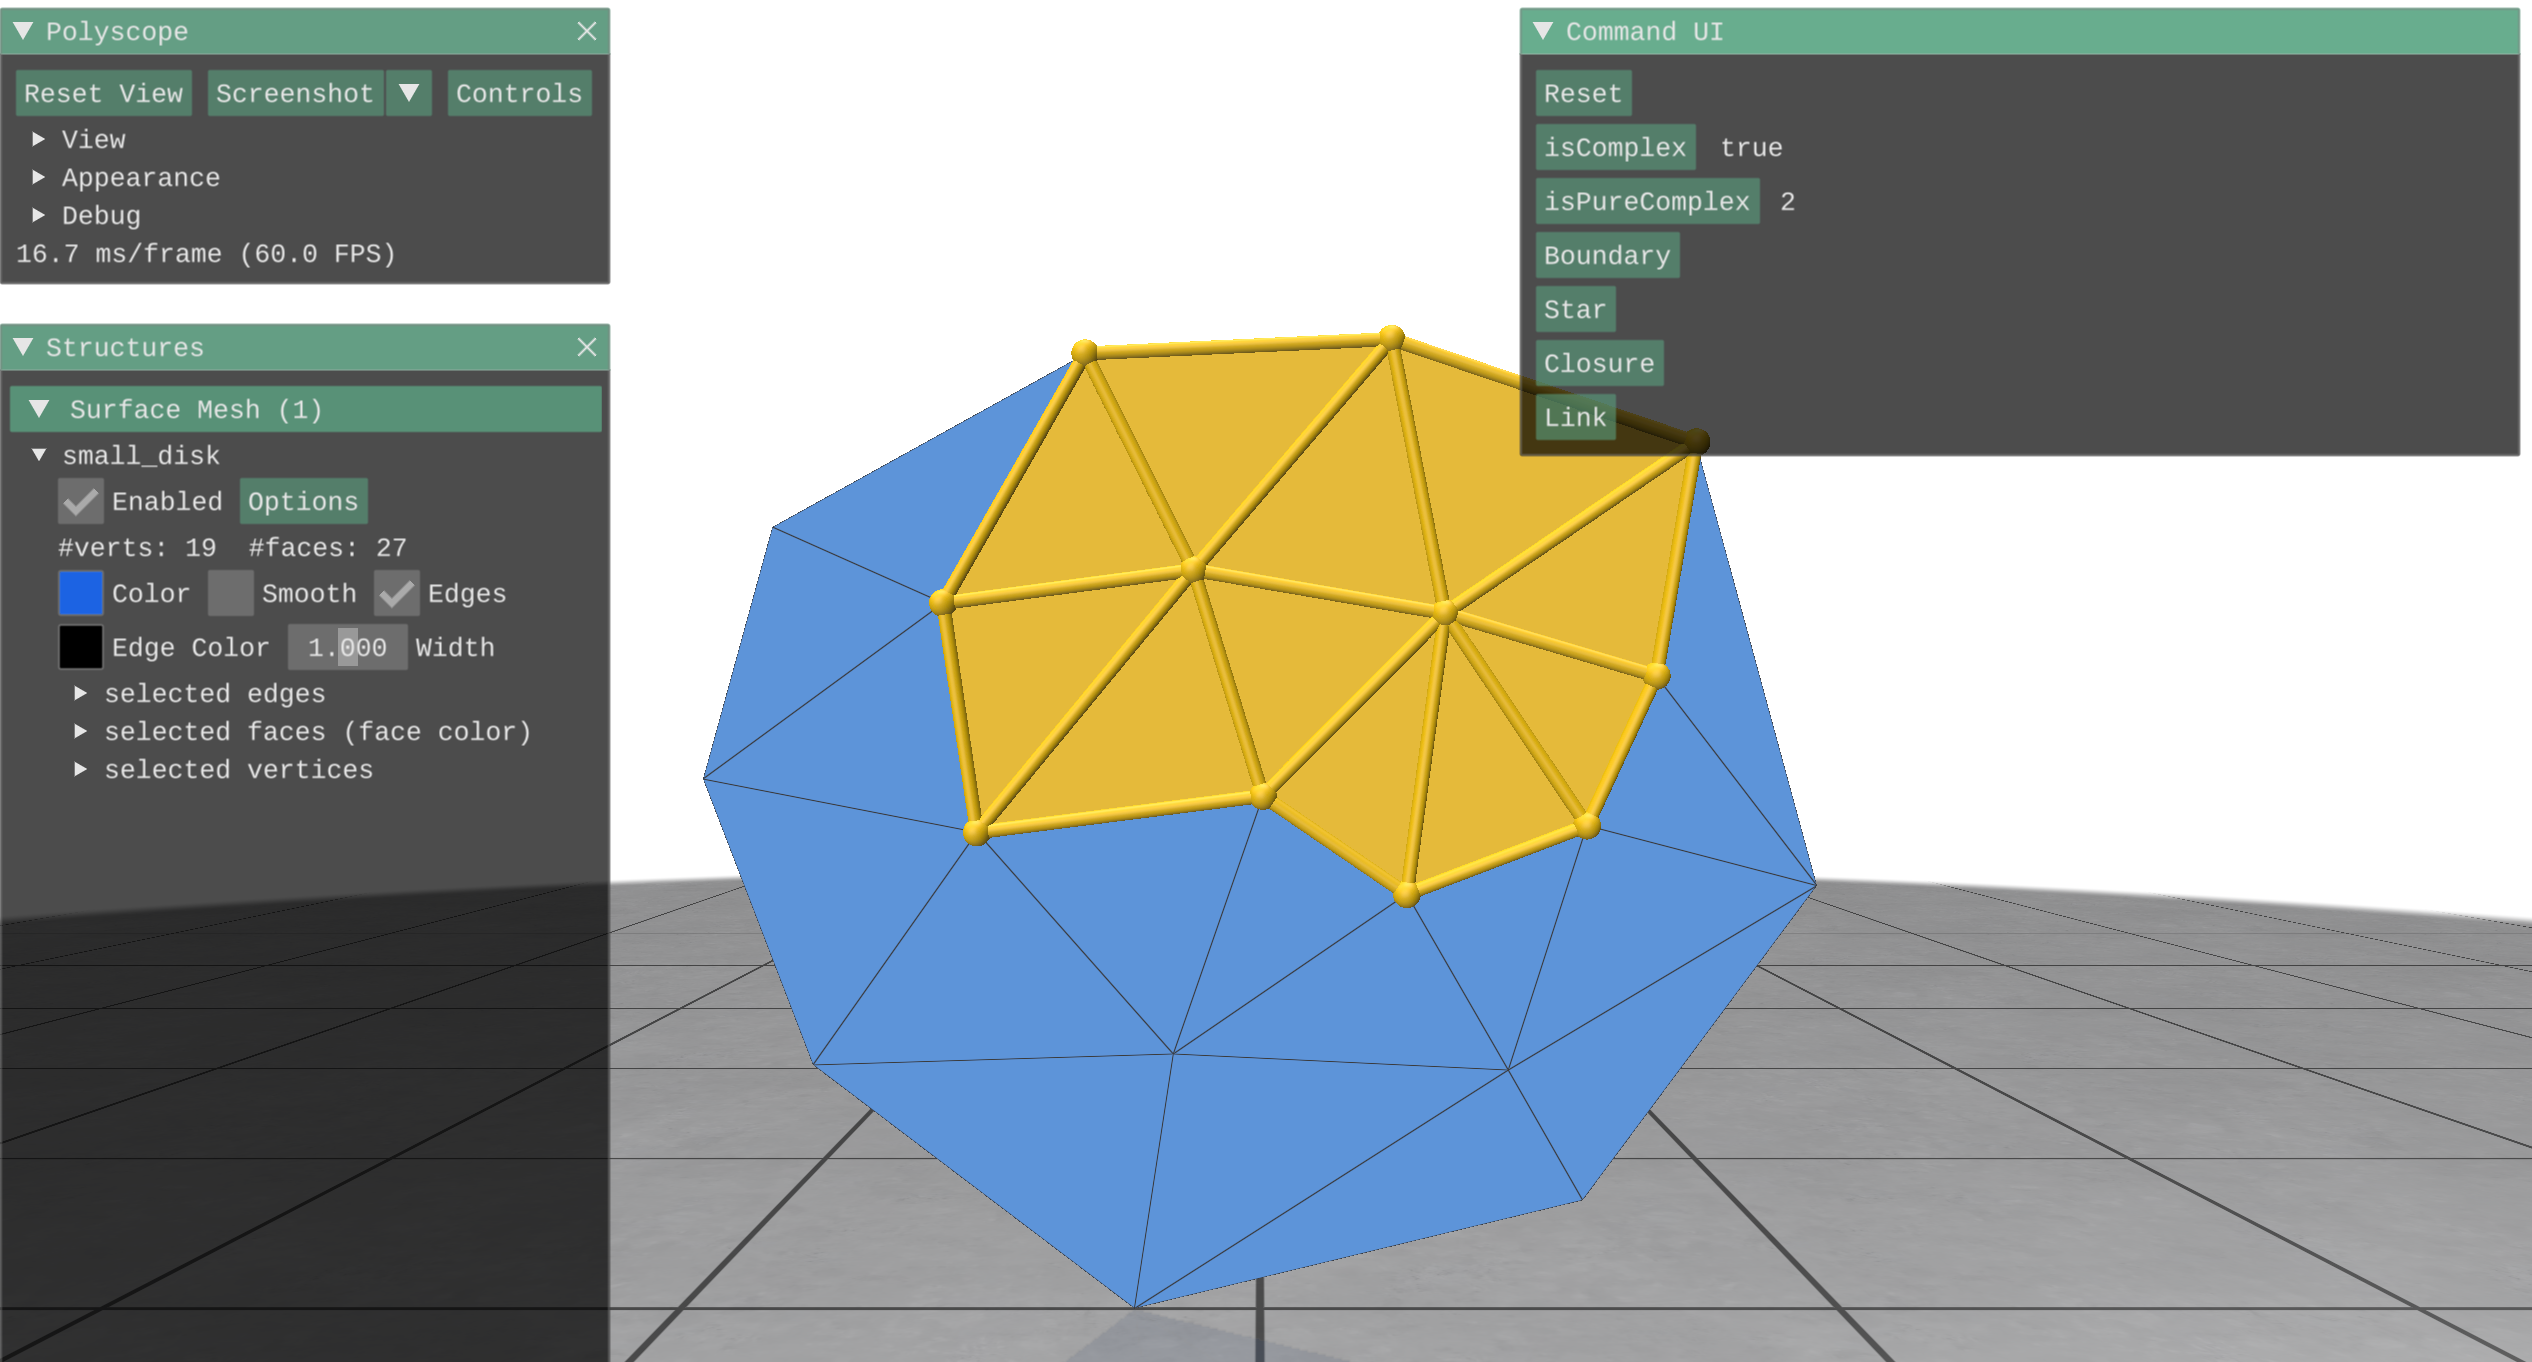2532x1362 pixels.
Task: Run the Boundary command
Action: click(1606, 255)
